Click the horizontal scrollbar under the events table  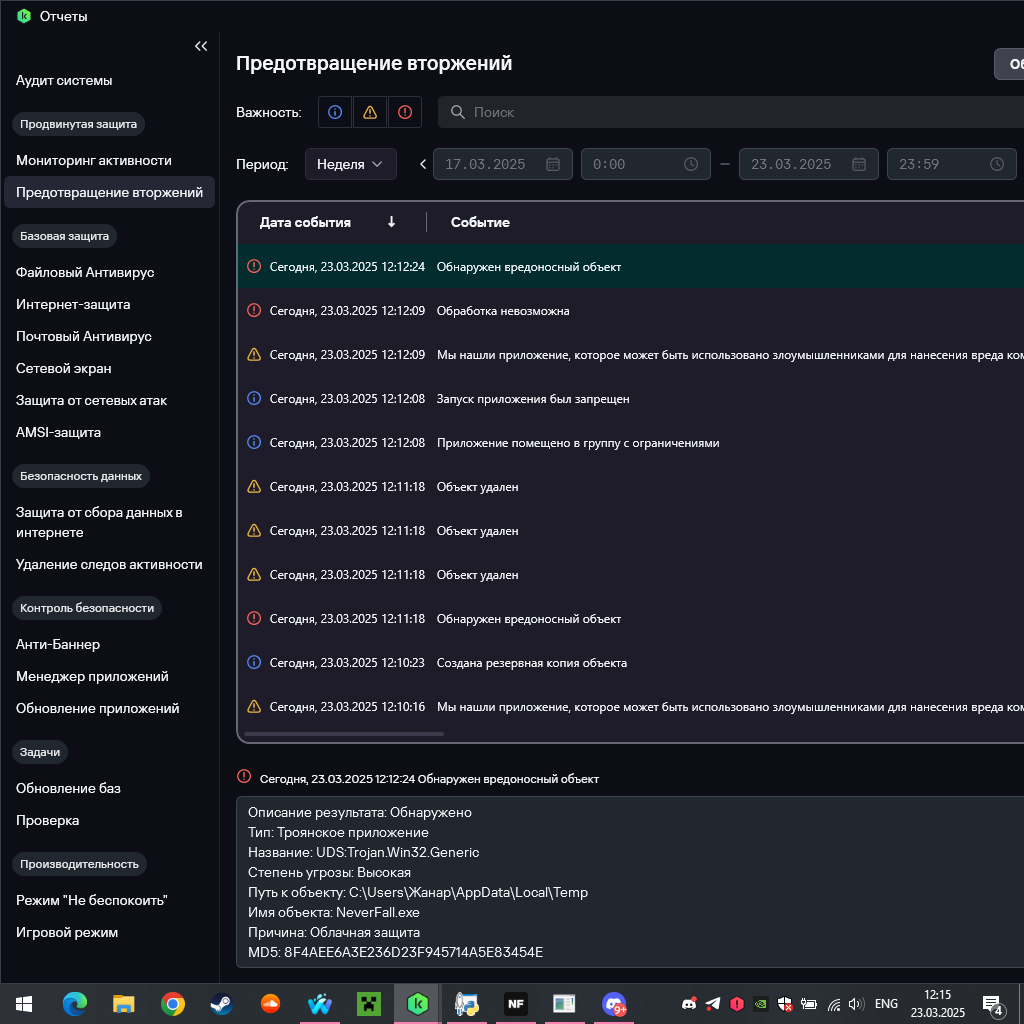344,734
